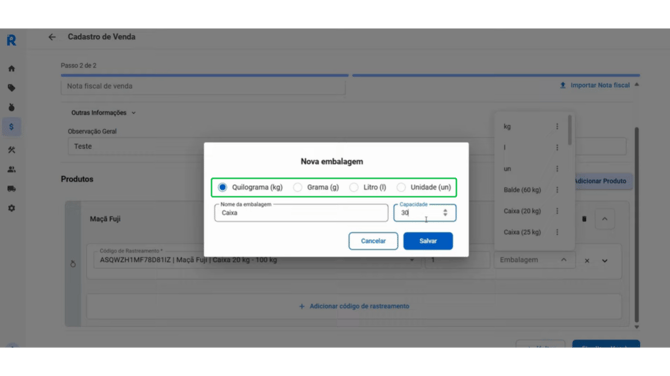The width and height of the screenshot is (670, 376).
Task: Remove tracking code row with X icon
Action: (x=587, y=261)
